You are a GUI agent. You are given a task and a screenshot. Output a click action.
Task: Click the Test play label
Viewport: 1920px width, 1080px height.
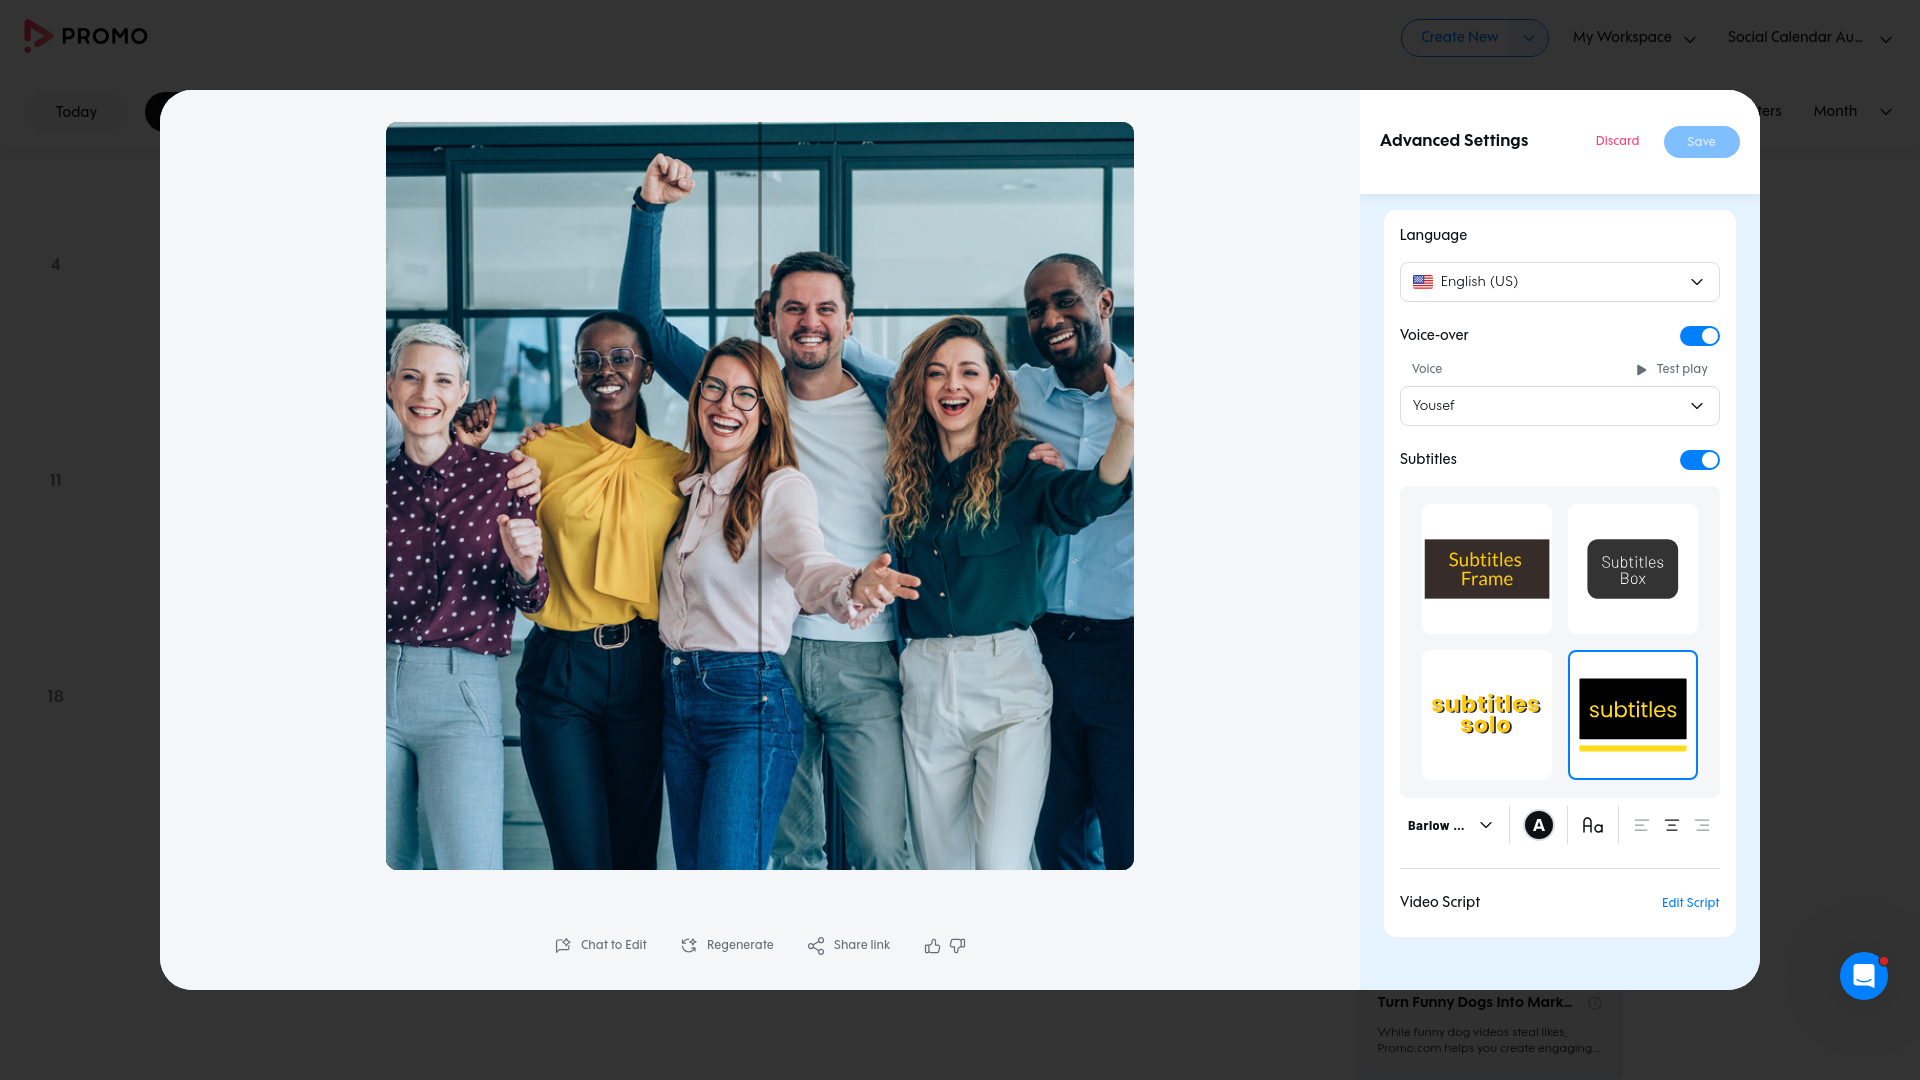coord(1682,369)
